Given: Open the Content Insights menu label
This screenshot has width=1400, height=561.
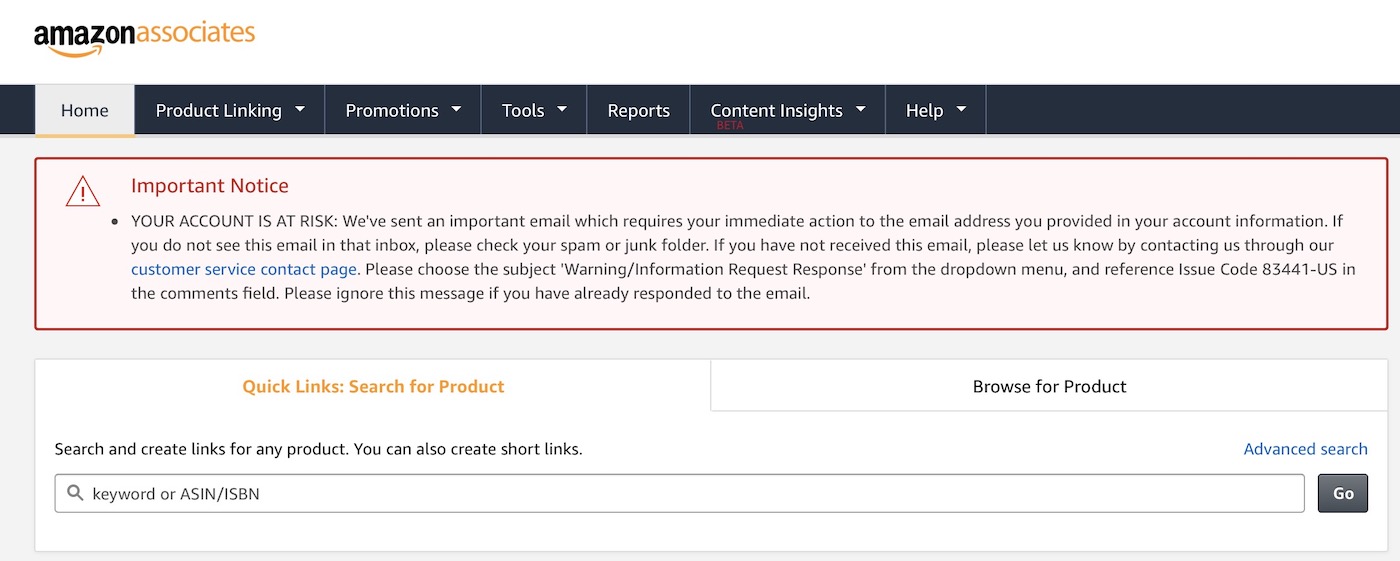Looking at the screenshot, I should (776, 110).
